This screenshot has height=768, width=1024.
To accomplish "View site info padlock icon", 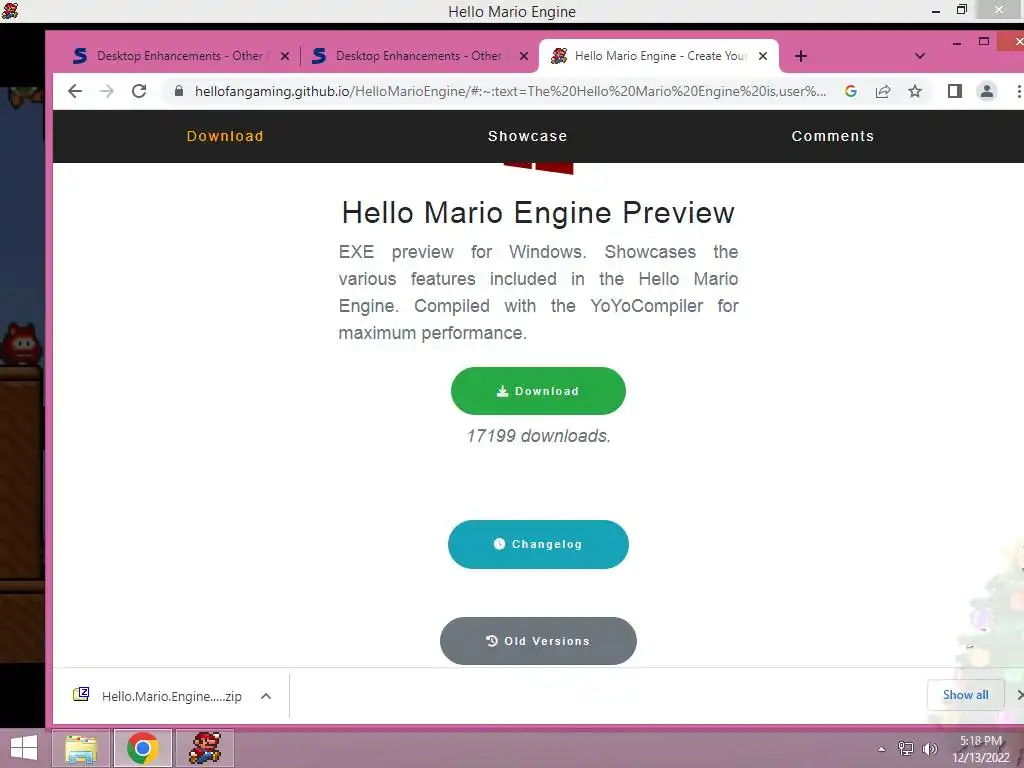I will coord(178,91).
